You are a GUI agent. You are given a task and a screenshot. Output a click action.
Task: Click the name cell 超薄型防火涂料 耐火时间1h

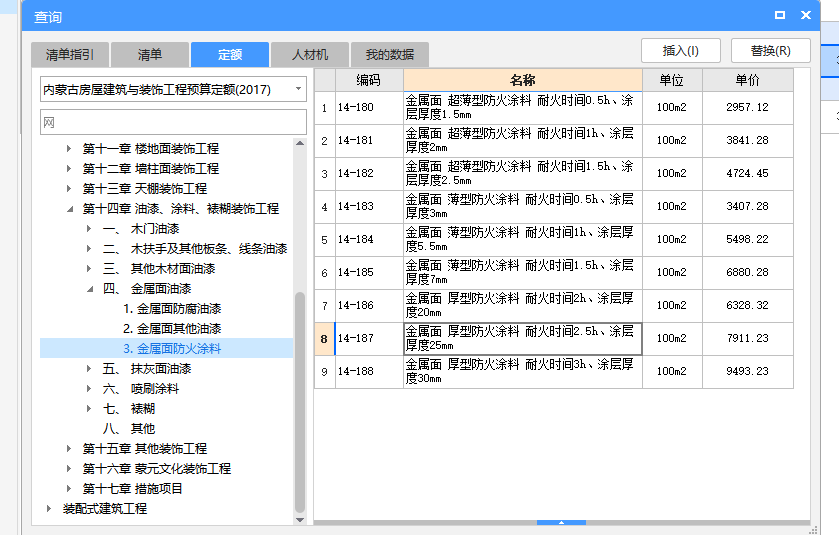click(x=523, y=141)
